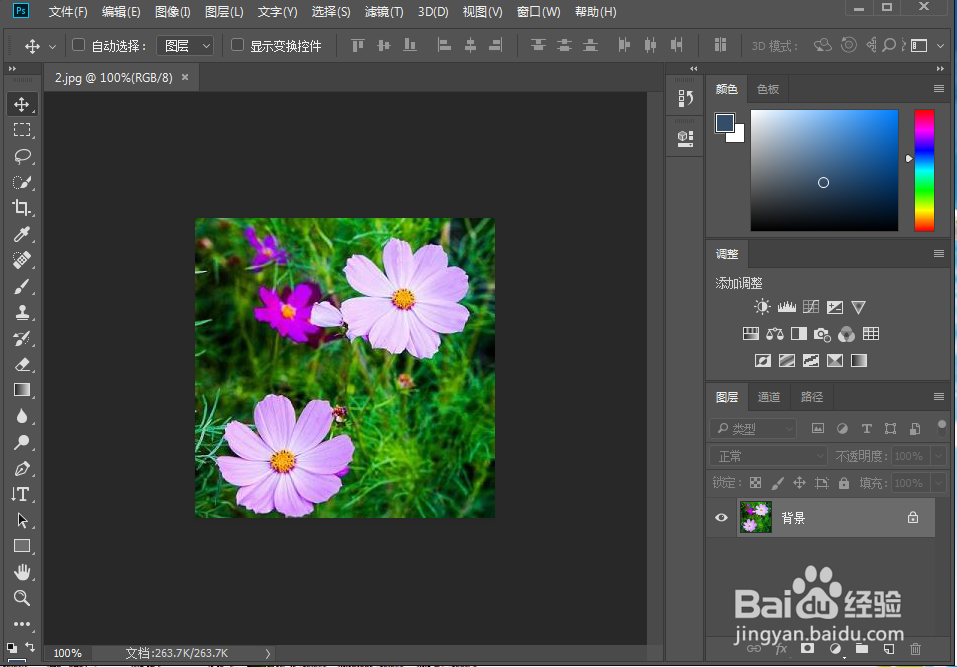Switch to the 路径 tab
Image resolution: width=957 pixels, height=667 pixels.
[x=811, y=397]
